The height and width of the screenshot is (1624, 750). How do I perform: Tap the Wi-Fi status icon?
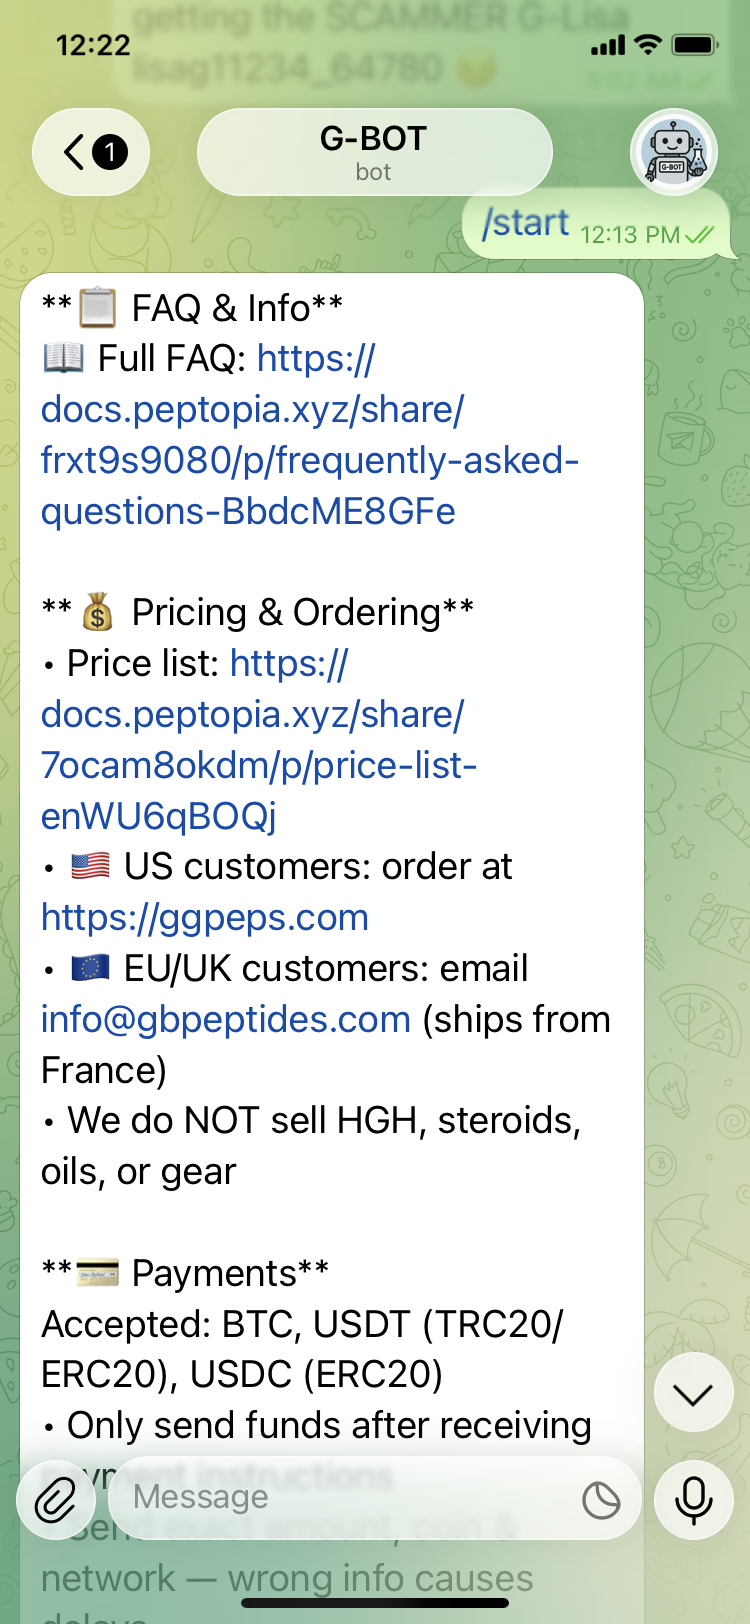[649, 44]
